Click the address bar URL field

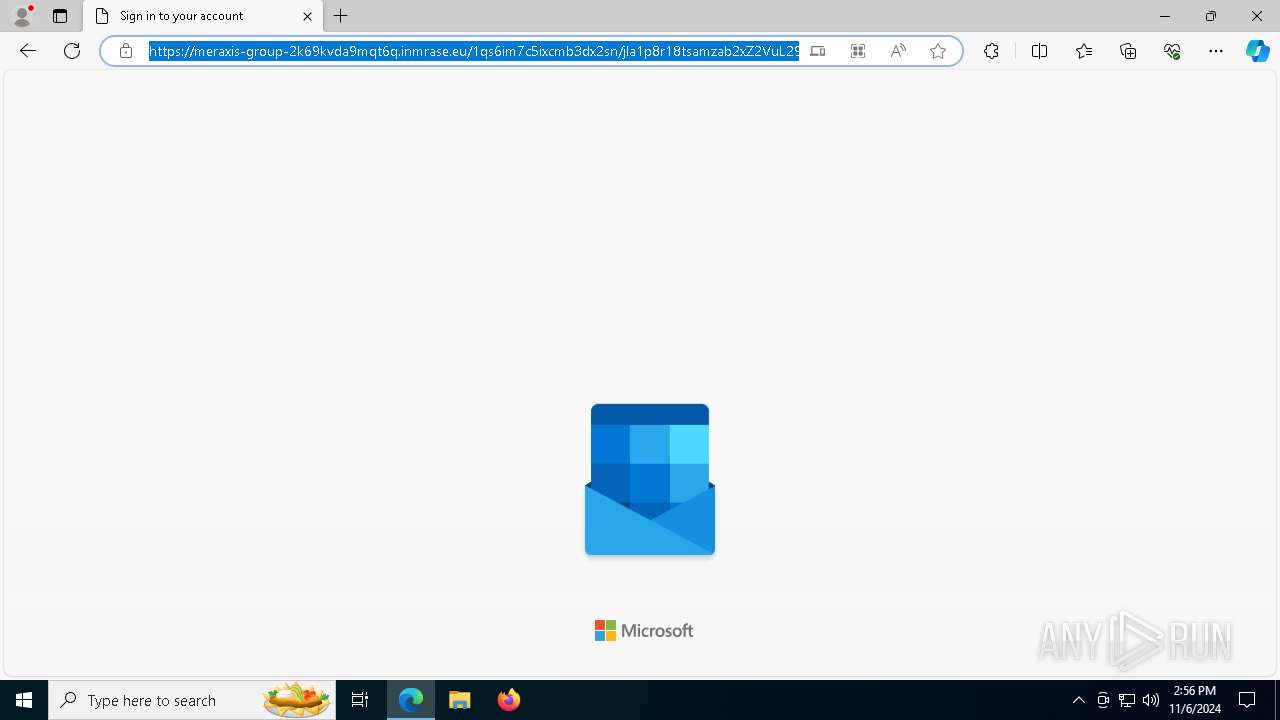474,51
